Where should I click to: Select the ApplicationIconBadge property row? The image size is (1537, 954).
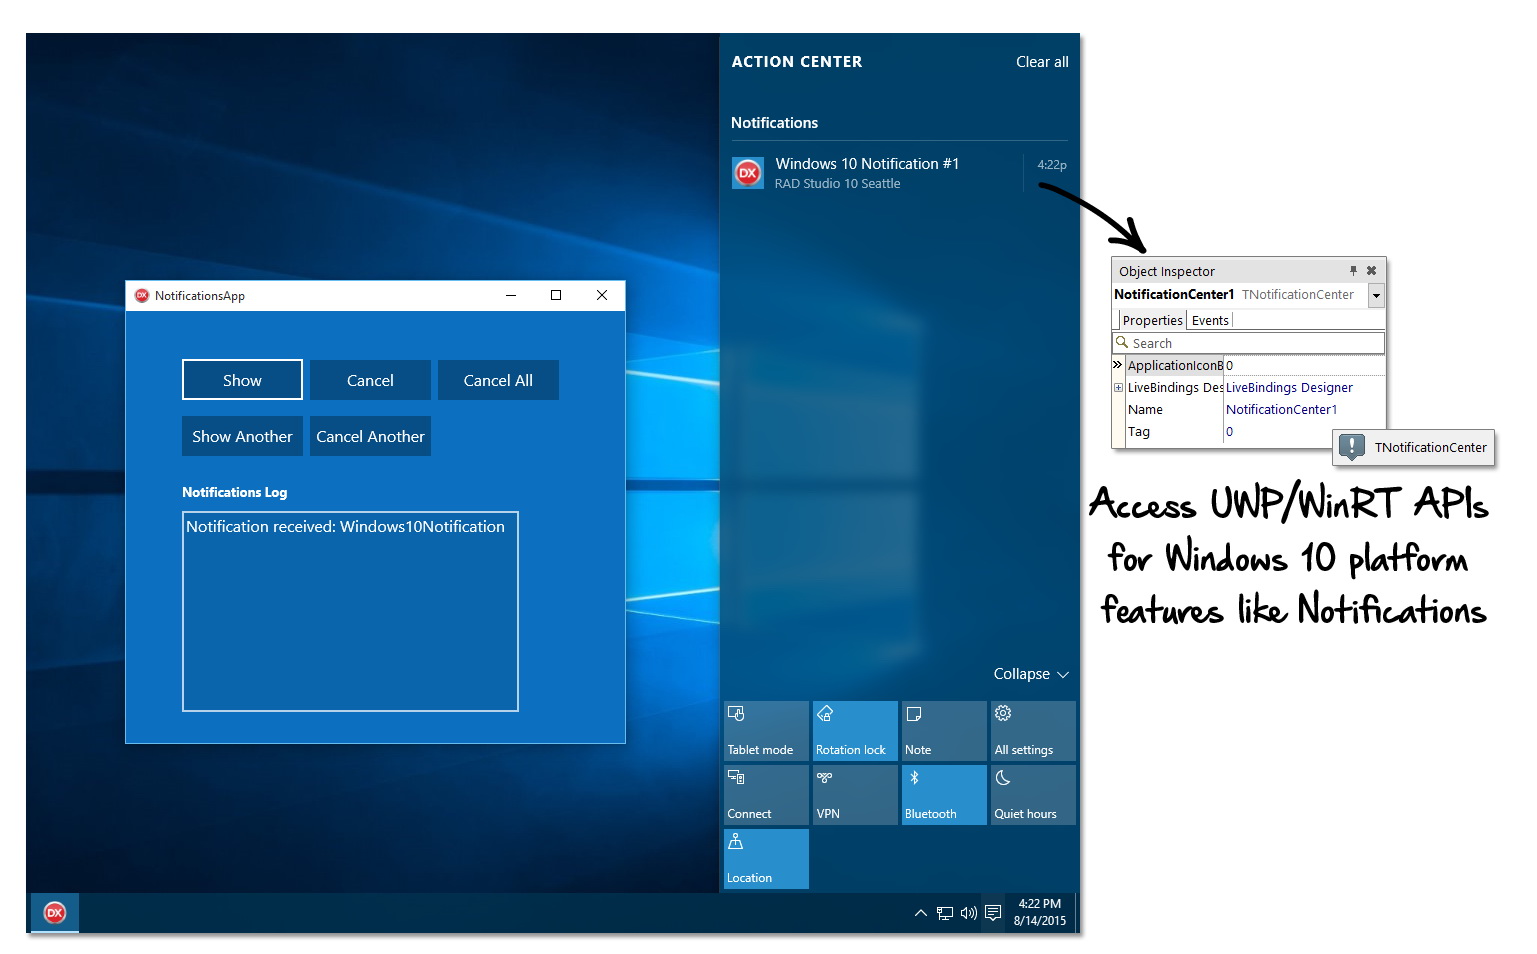click(1249, 365)
